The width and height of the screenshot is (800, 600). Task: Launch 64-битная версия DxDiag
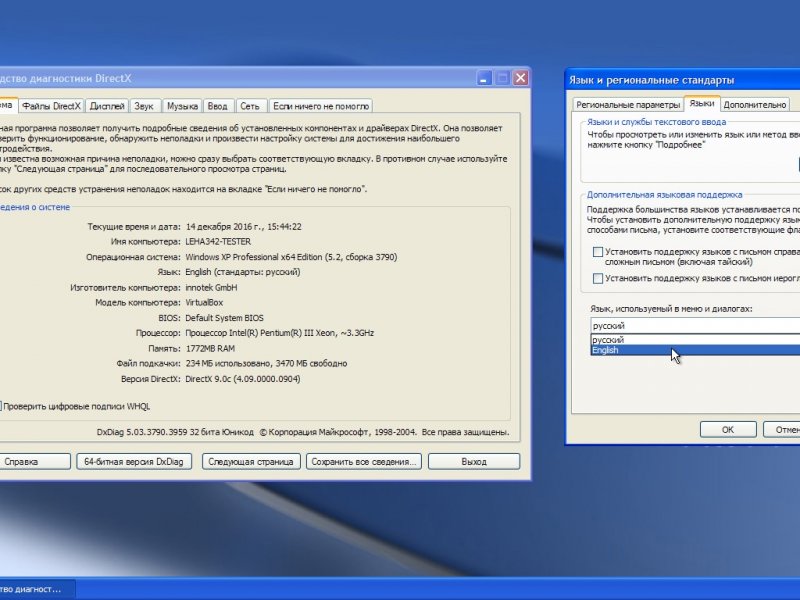(x=134, y=461)
